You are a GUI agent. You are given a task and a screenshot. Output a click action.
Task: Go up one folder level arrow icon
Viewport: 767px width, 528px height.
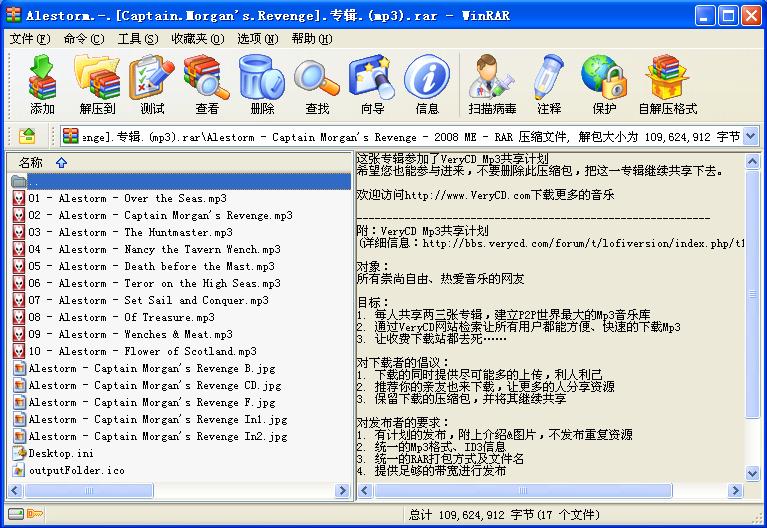tap(27, 136)
